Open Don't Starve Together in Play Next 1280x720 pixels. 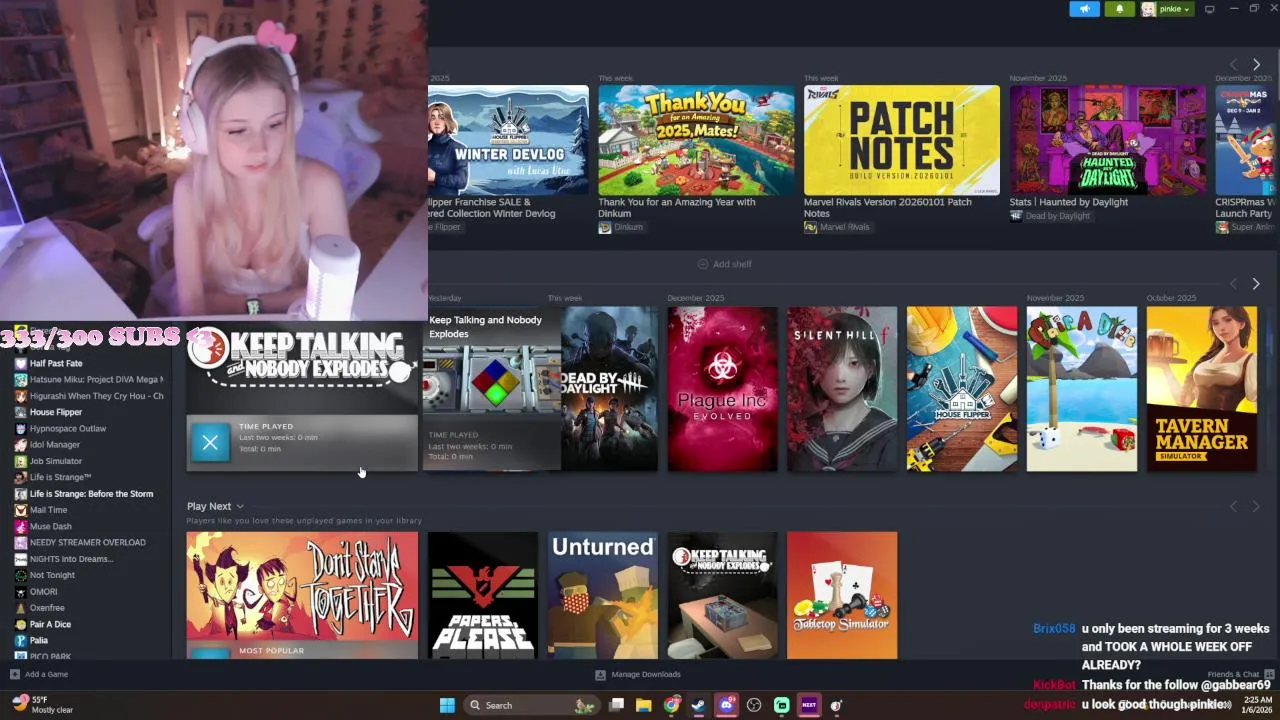tap(302, 595)
